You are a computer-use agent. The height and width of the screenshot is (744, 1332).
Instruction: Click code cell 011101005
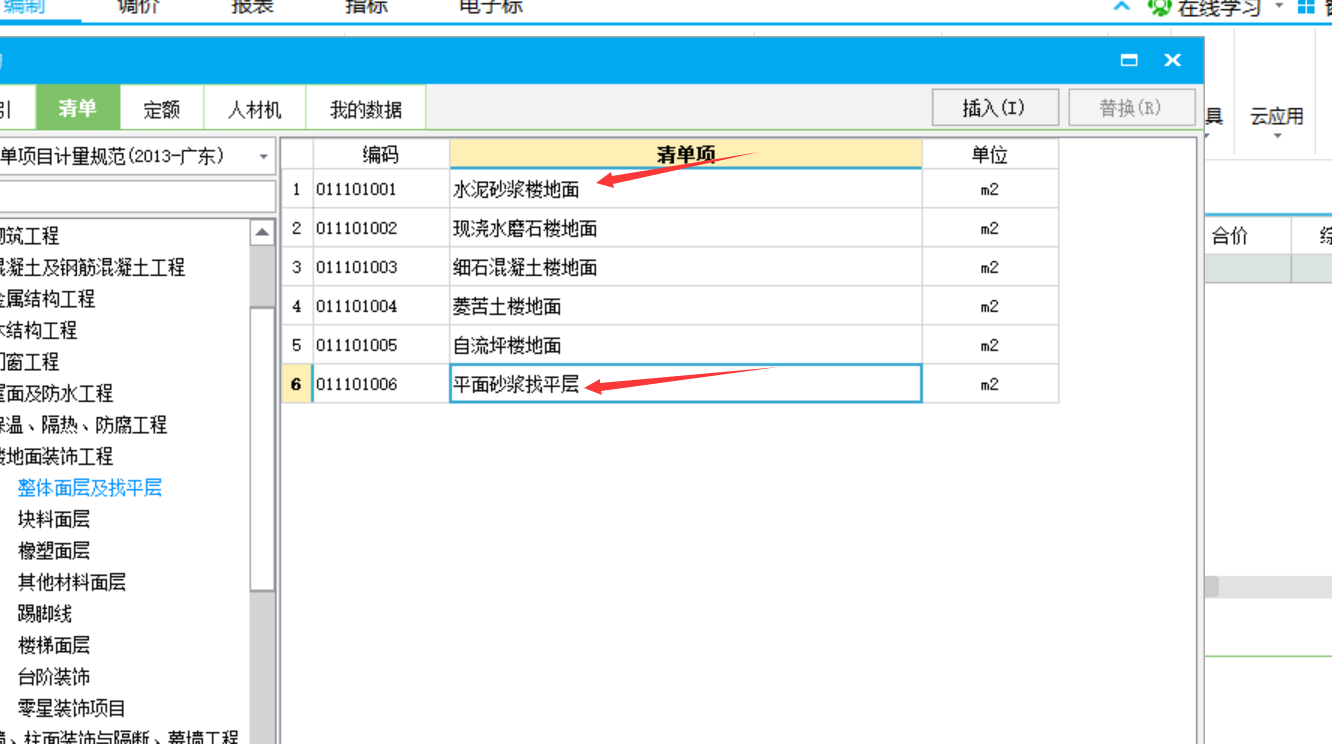pyautogui.click(x=381, y=345)
